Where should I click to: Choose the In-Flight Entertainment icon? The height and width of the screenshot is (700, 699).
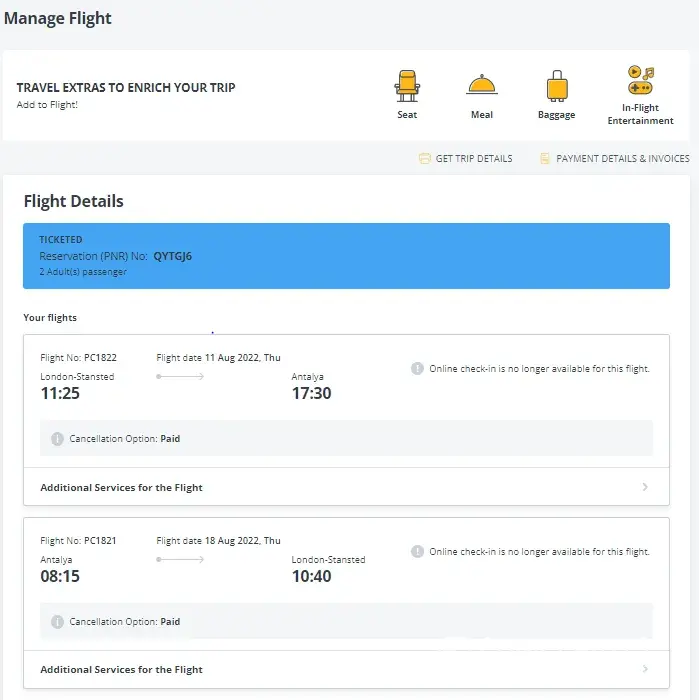(640, 82)
